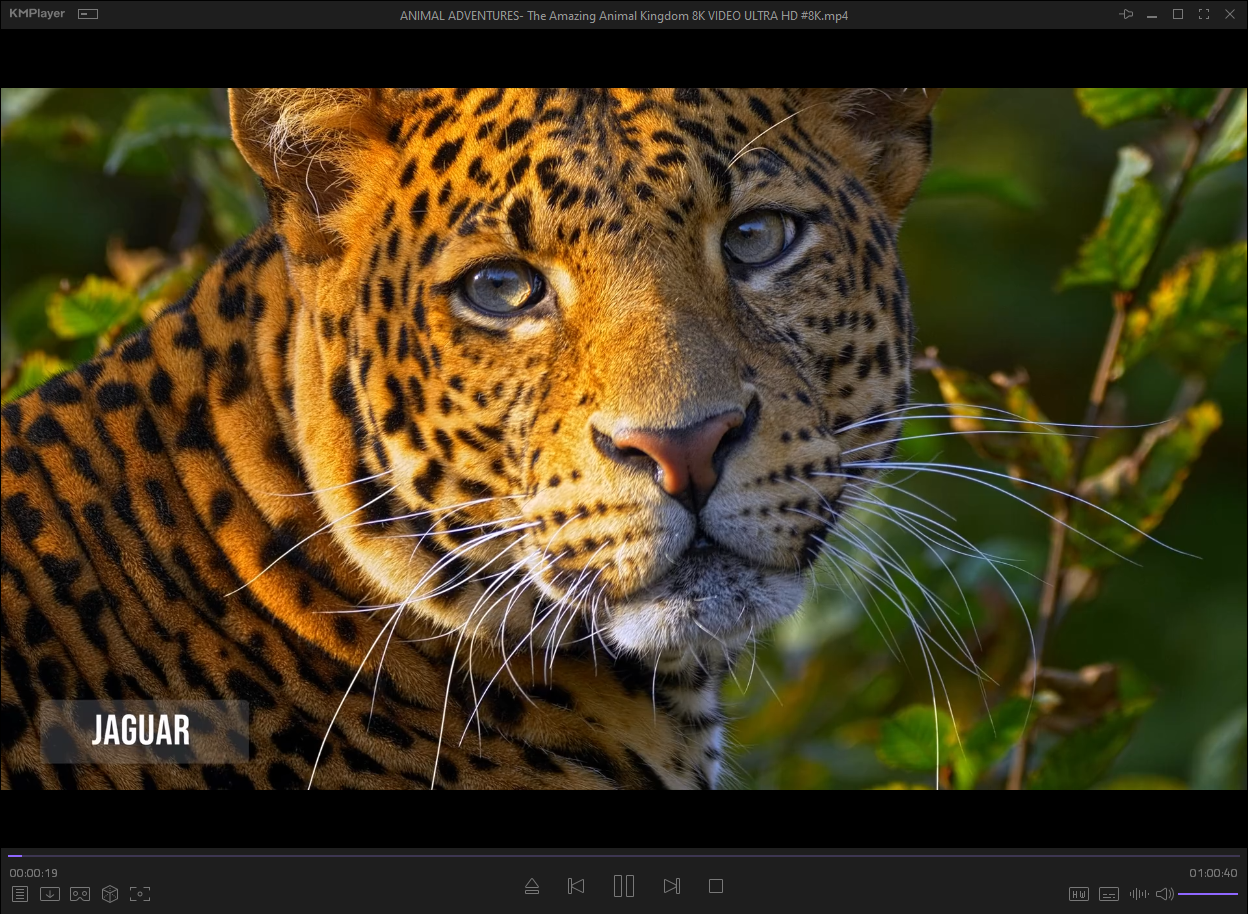Pin the window always on top
Viewport: 1248px width, 914px height.
[1126, 14]
